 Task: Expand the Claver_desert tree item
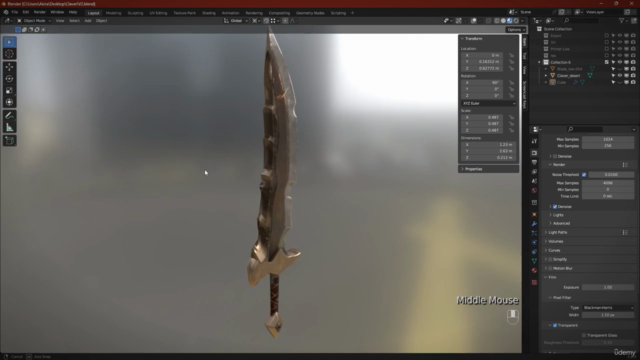[x=546, y=76]
